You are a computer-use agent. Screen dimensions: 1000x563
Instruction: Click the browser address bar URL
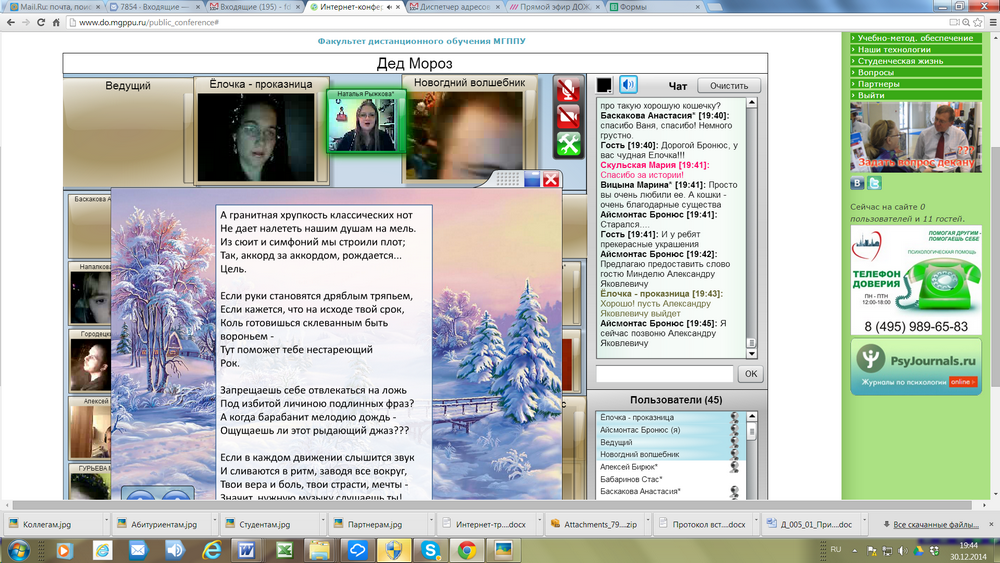click(x=149, y=22)
